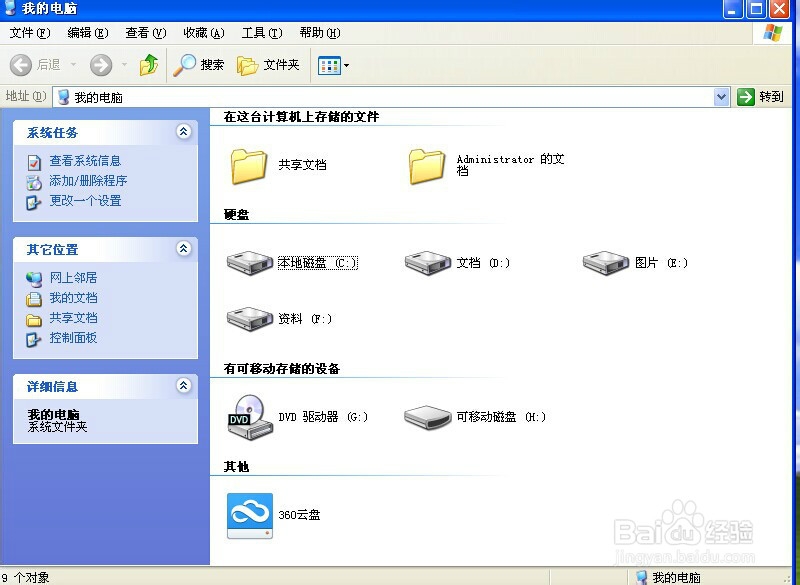
Task: Select 可移动磁盘 (H:) drive icon
Action: [x=428, y=417]
